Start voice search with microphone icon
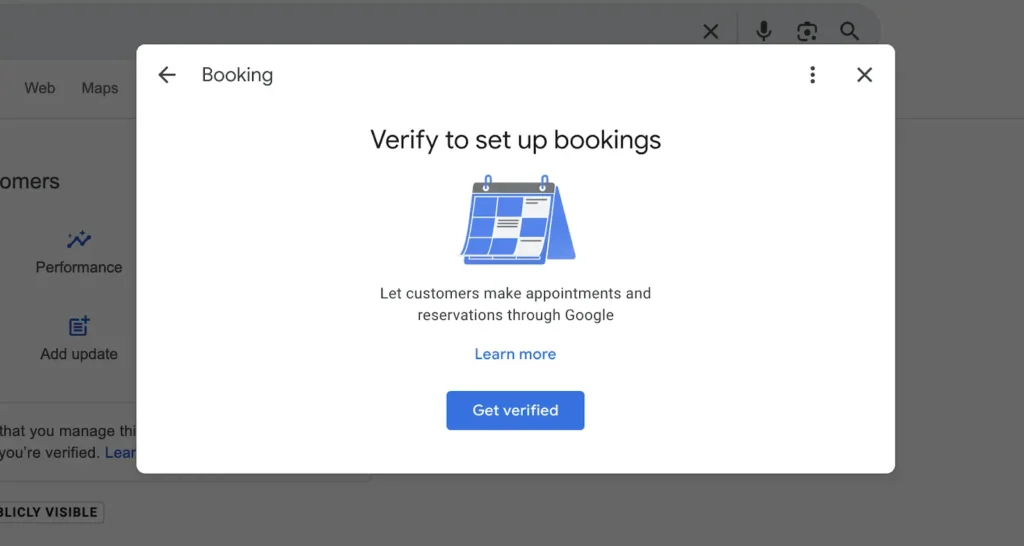1024x546 pixels. pyautogui.click(x=763, y=31)
